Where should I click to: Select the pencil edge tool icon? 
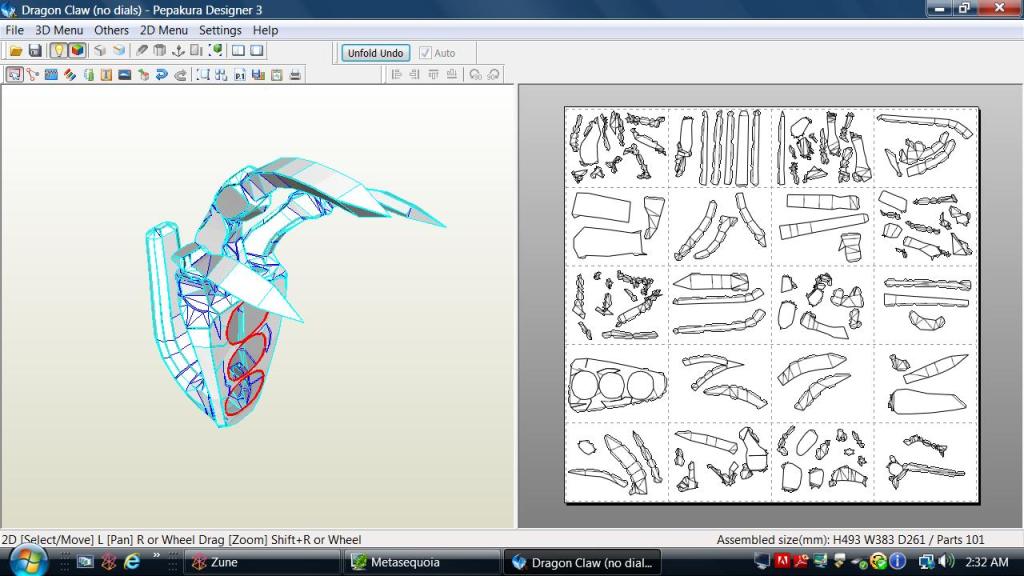tap(141, 50)
